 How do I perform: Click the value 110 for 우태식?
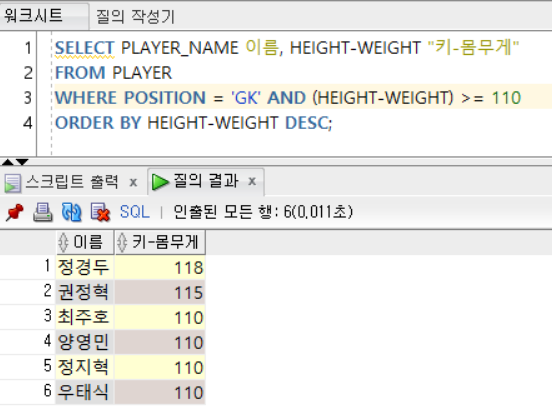click(x=160, y=392)
